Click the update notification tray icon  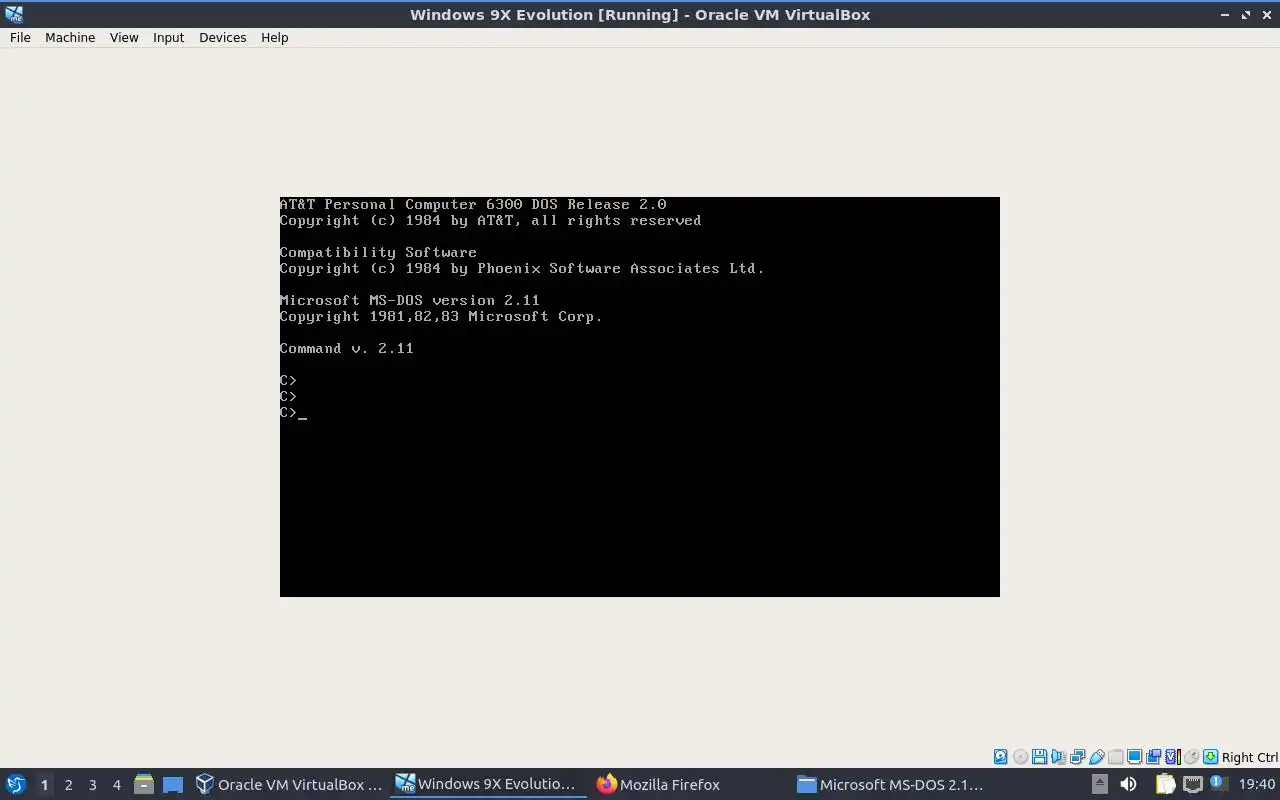click(1218, 782)
